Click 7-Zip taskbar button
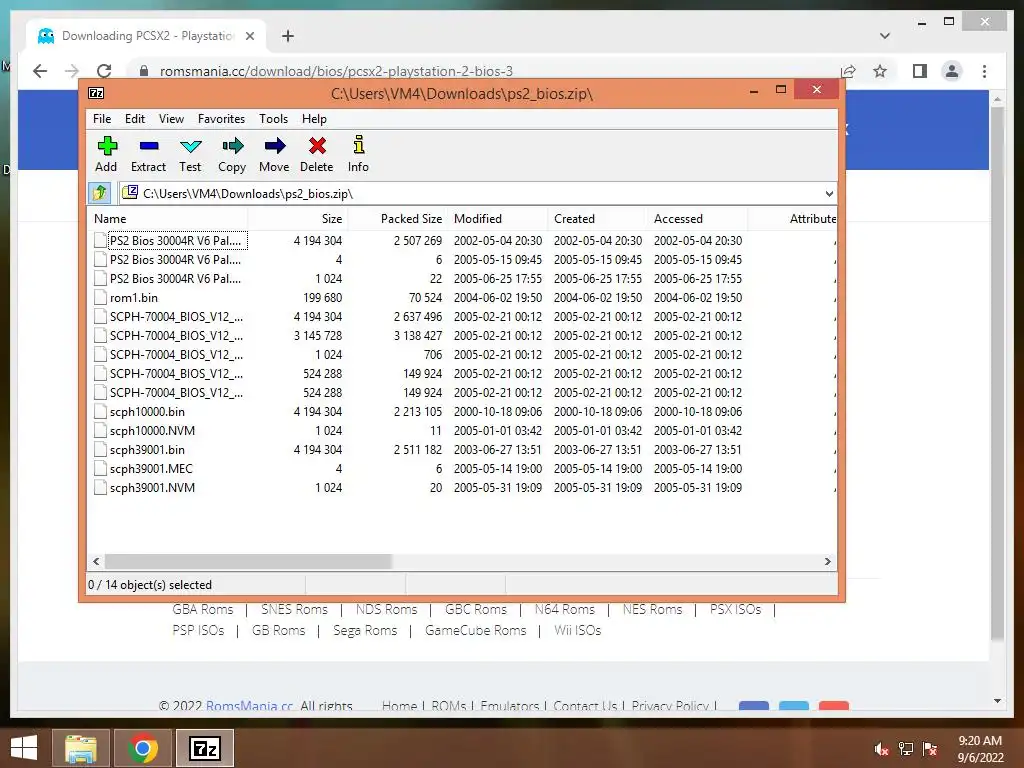This screenshot has width=1024, height=768. (x=205, y=748)
